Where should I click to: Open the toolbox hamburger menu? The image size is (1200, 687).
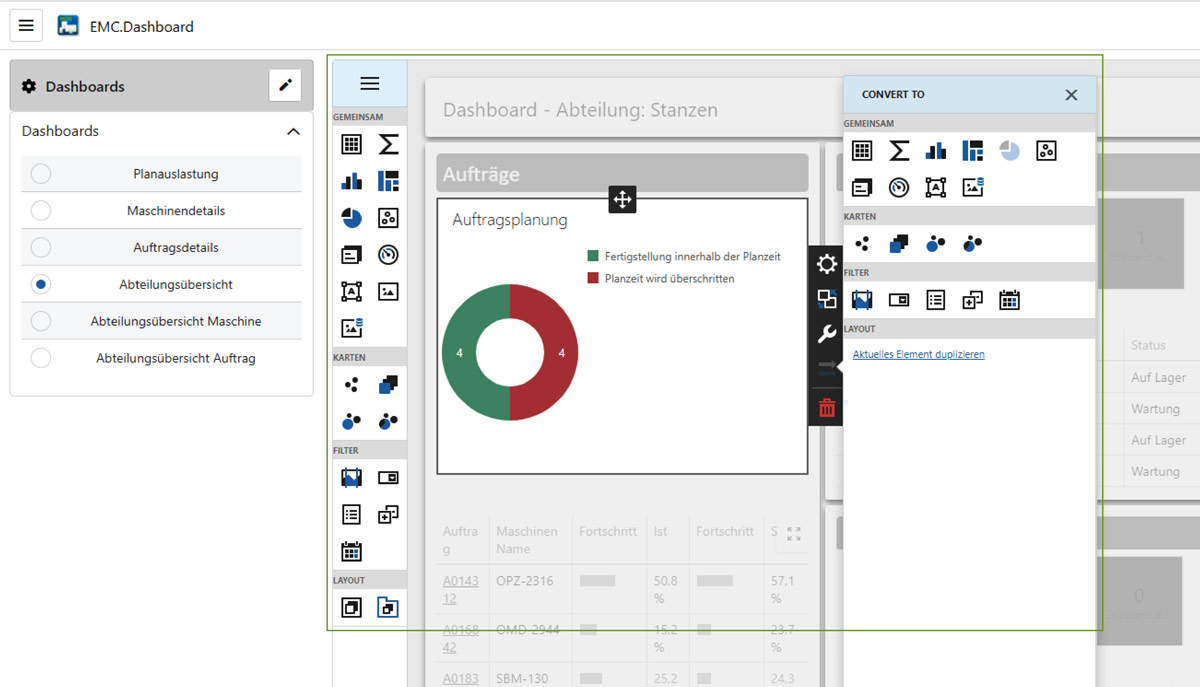coord(370,84)
